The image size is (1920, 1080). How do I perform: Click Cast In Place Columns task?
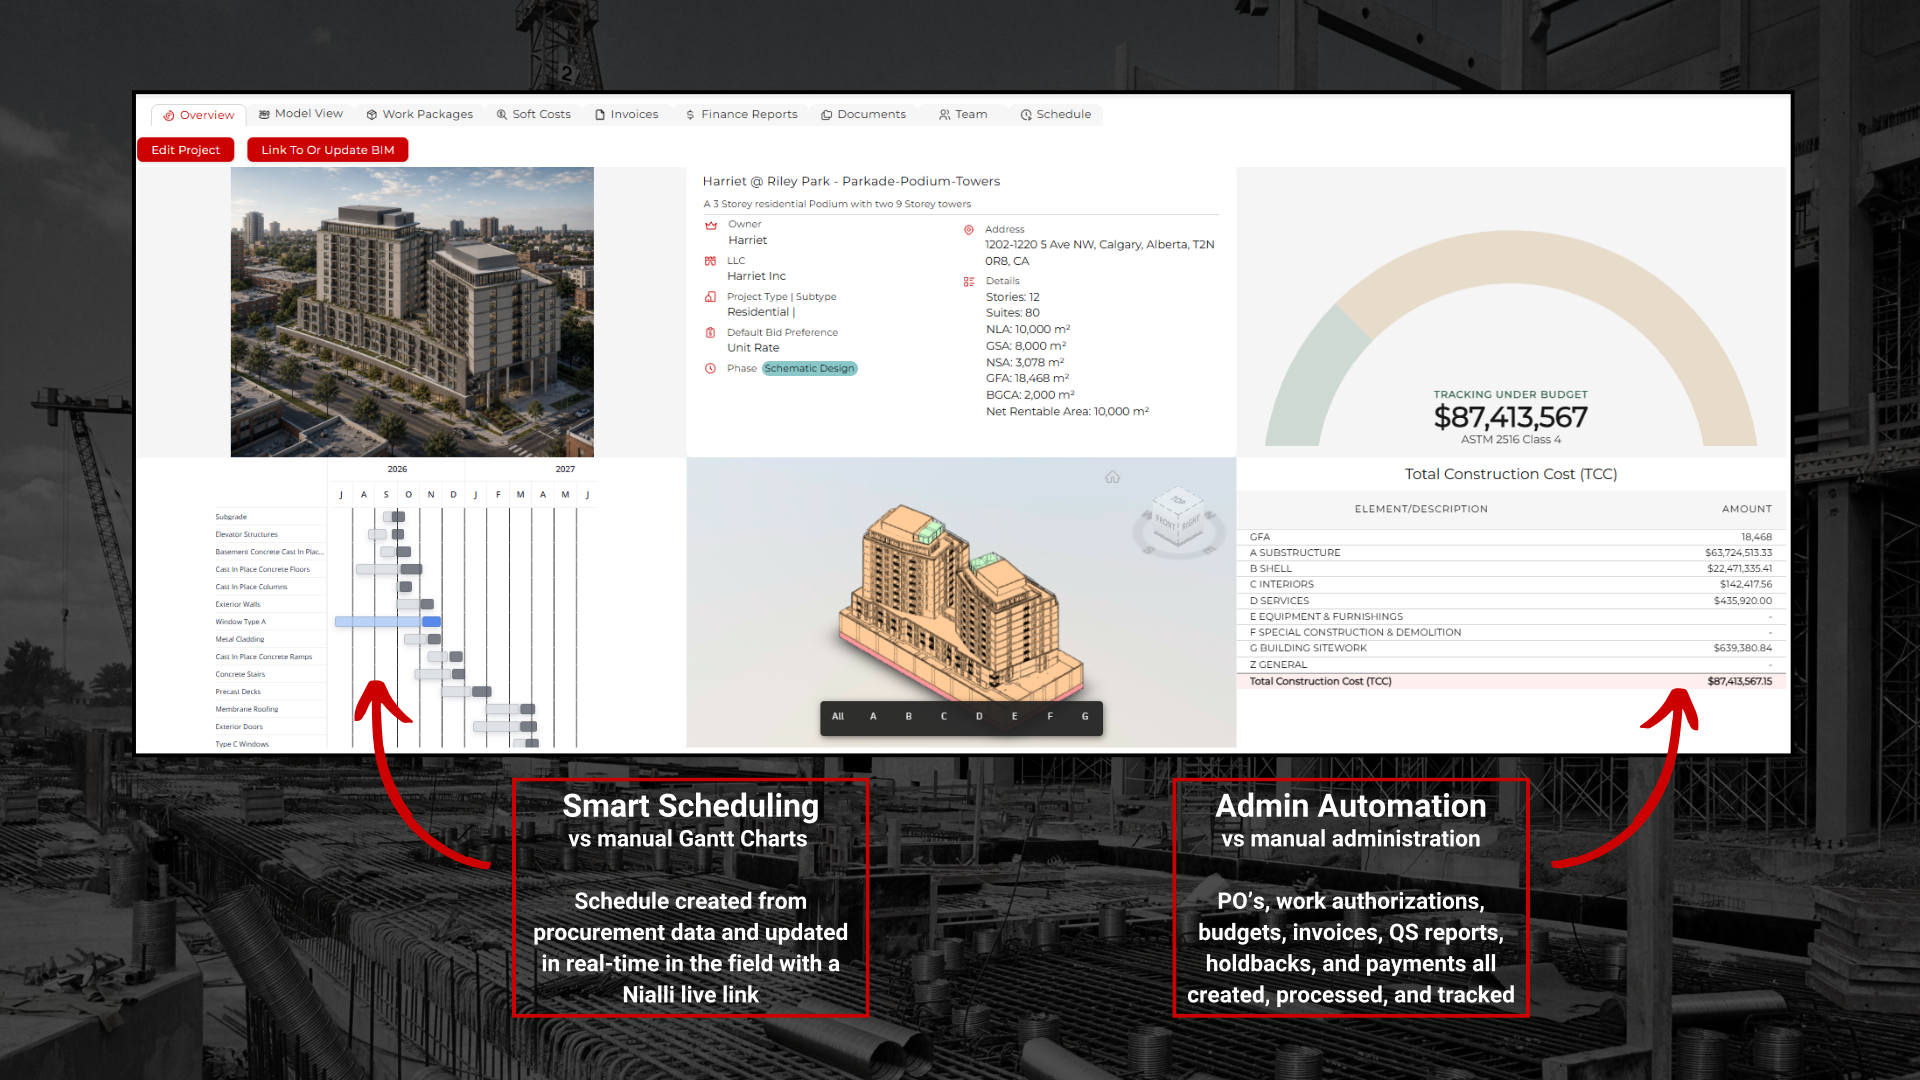251,587
